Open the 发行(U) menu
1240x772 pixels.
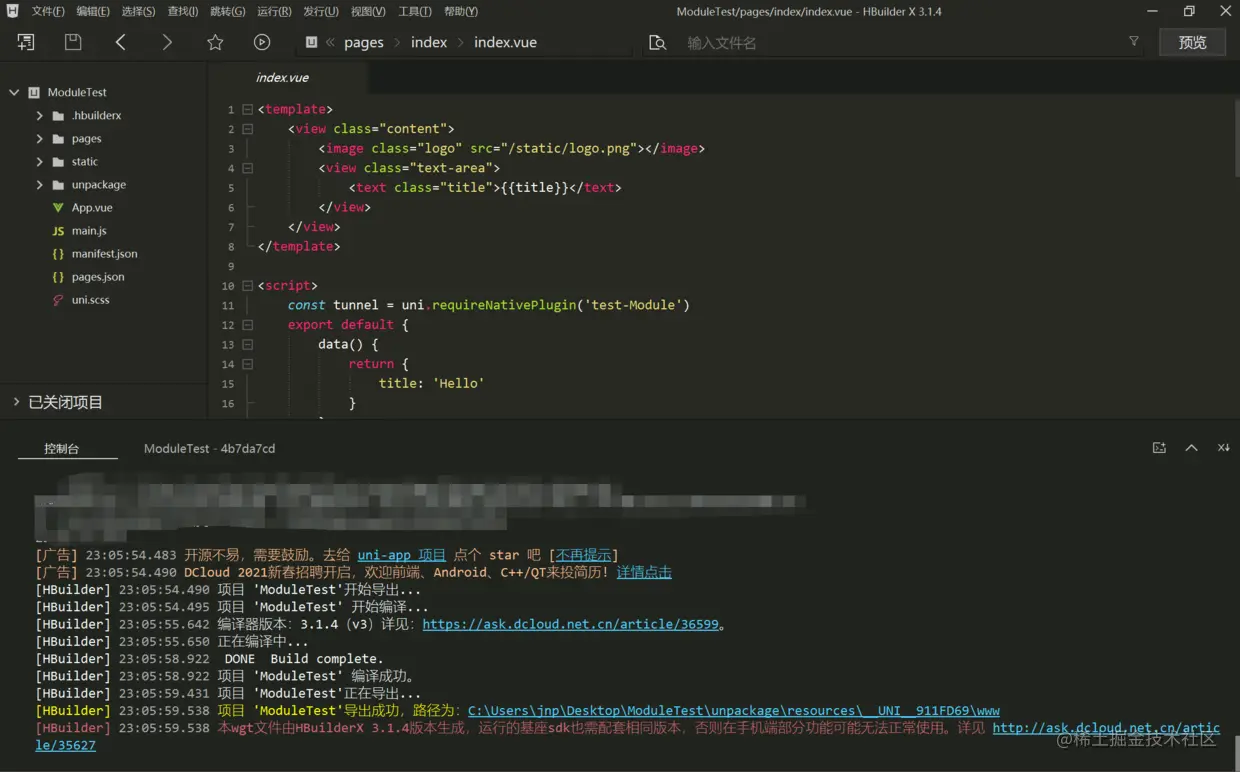click(320, 12)
